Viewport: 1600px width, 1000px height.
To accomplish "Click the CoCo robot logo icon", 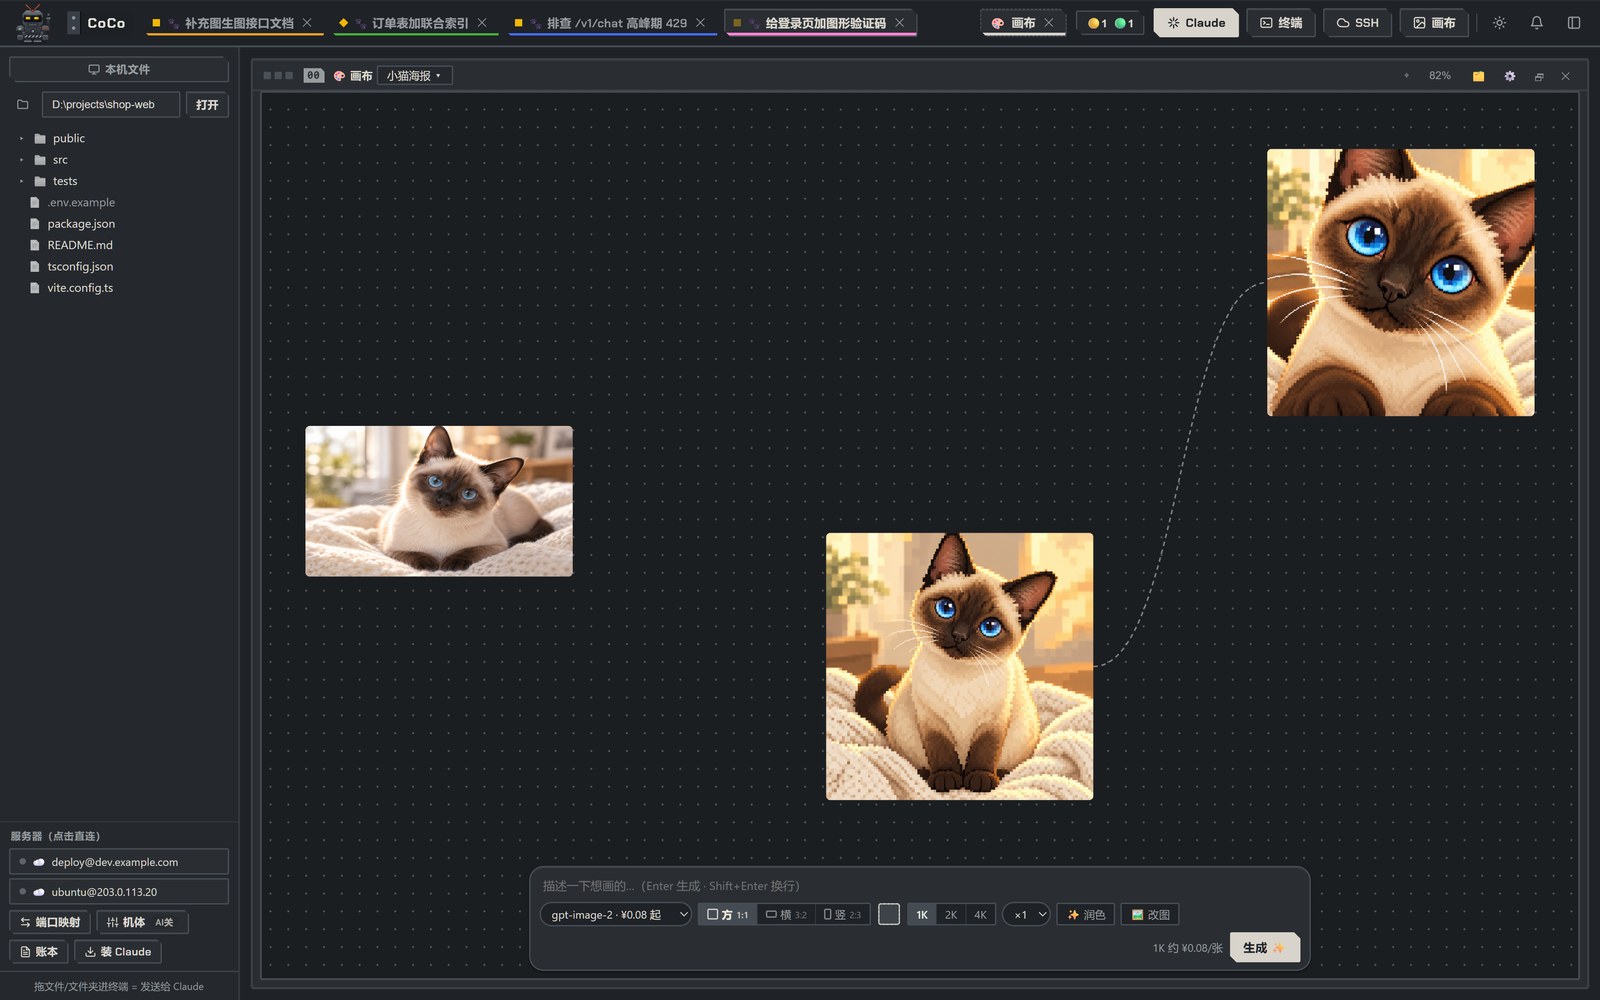I will click(x=33, y=23).
